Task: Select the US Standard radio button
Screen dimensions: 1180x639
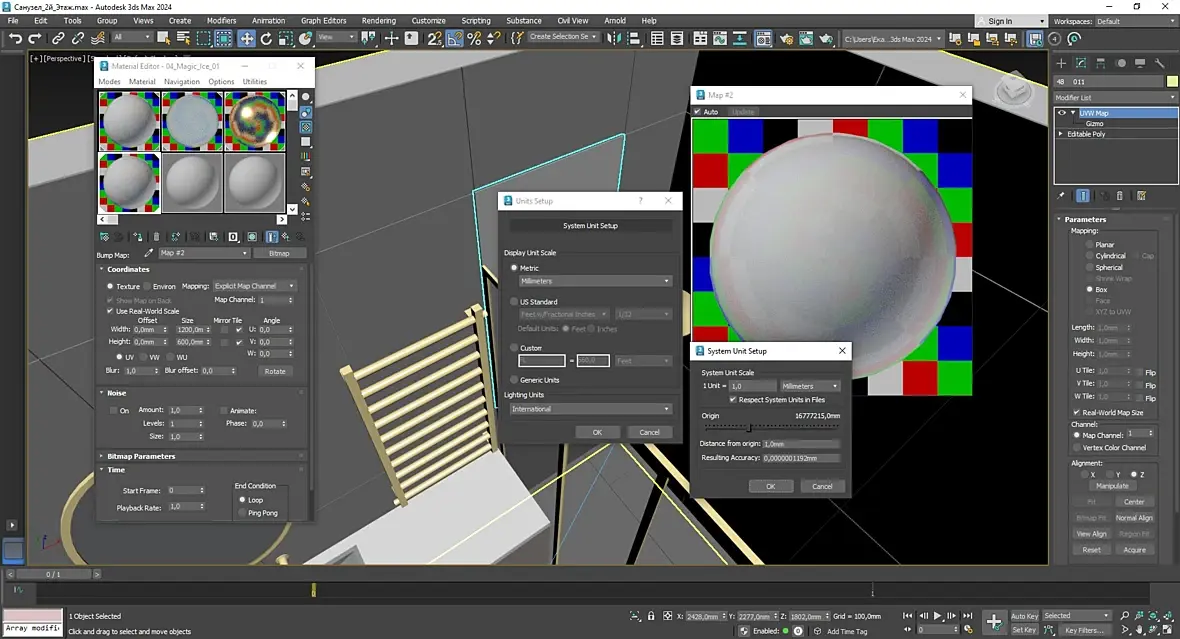Action: tap(515, 301)
